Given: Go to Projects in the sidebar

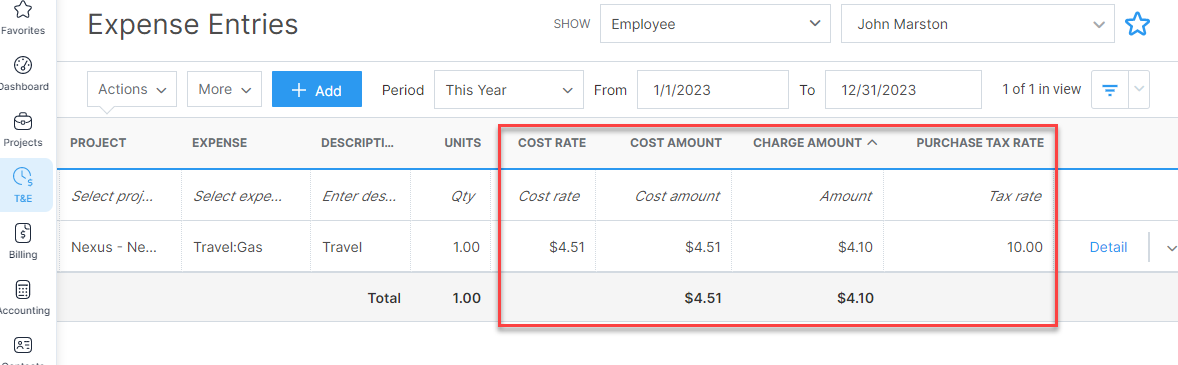Looking at the screenshot, I should click(x=23, y=130).
